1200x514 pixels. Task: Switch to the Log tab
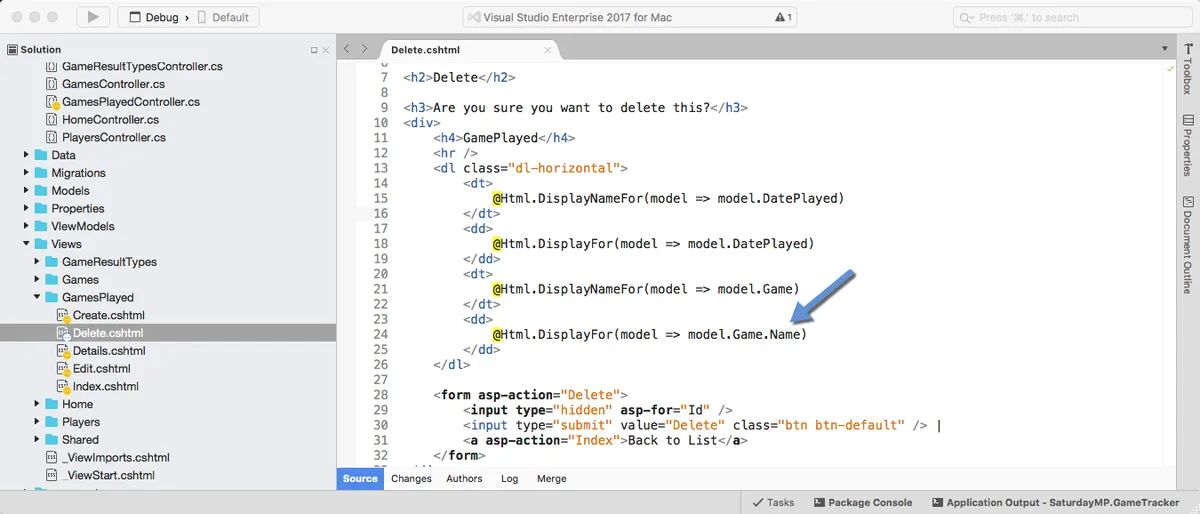[510, 479]
